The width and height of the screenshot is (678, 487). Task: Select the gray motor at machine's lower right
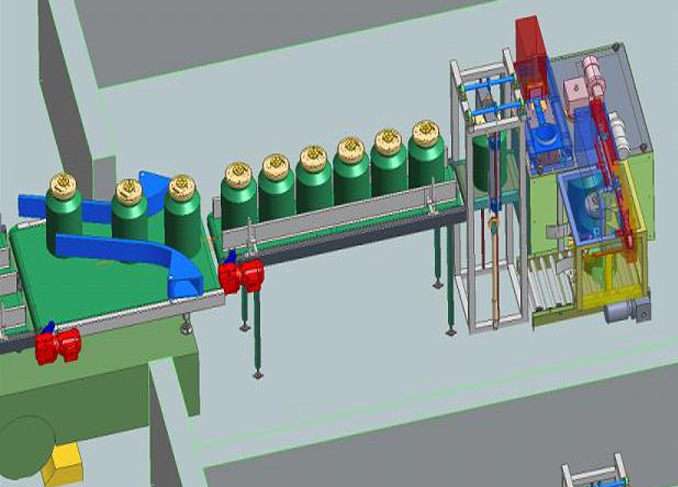coord(627,310)
